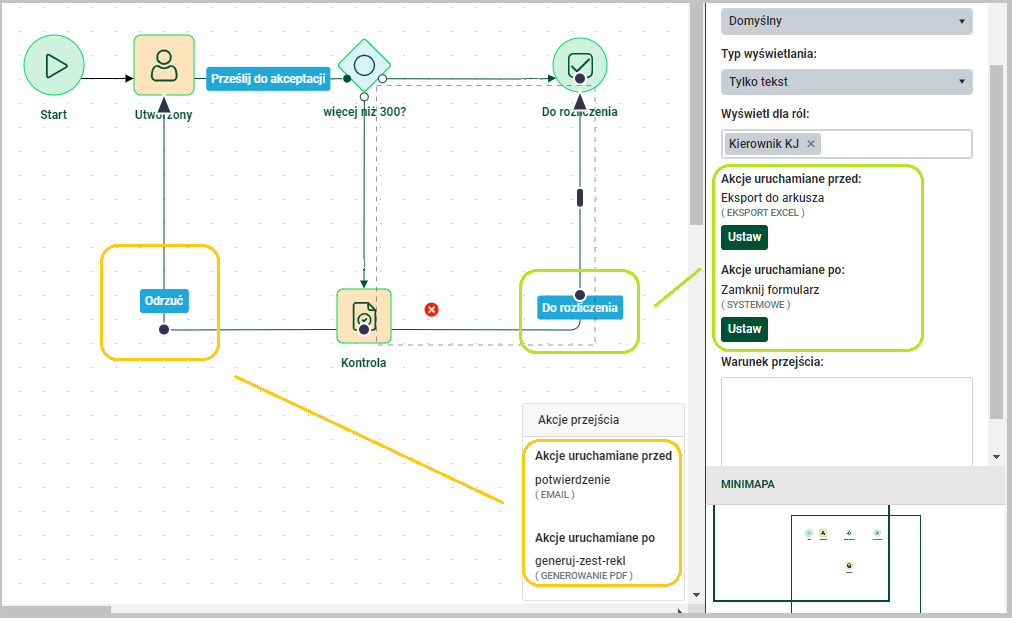Click Ustaw under 'Akcje uruchamiane po'
The height and width of the screenshot is (618, 1012).
tap(744, 329)
